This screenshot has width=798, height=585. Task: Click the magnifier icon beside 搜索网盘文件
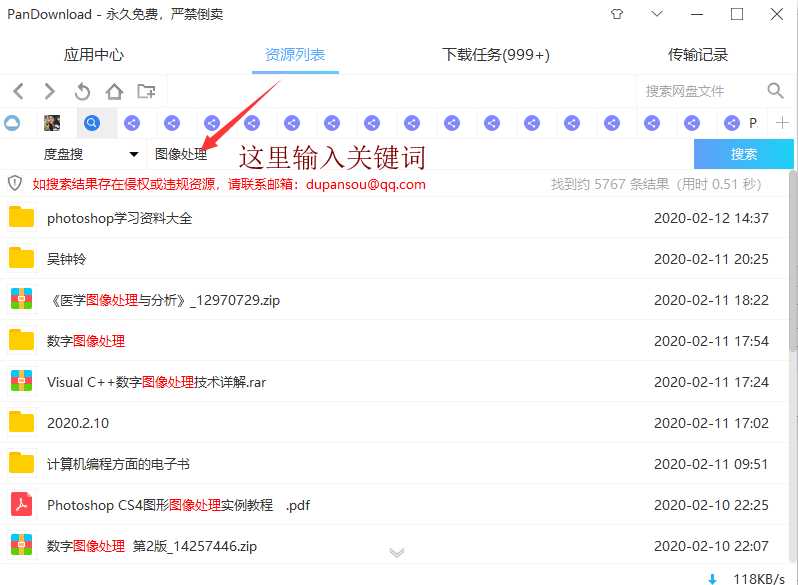click(775, 91)
